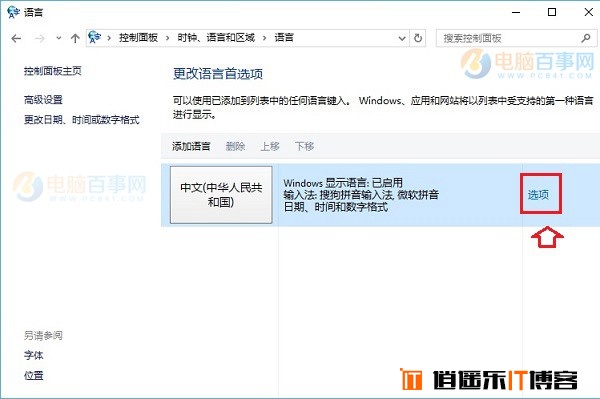
Task: Go up one level with up arrow
Action: coord(75,38)
